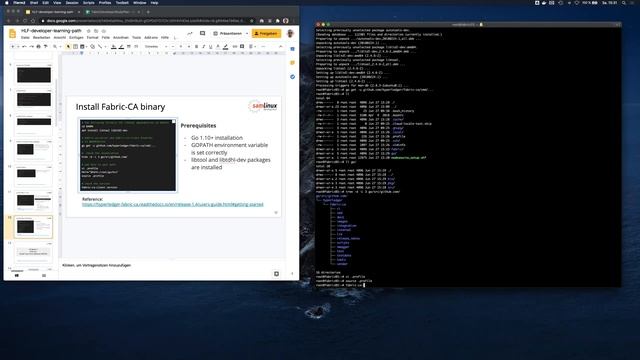Reload the page in Chrome
This screenshot has height=360, width=640.
[x=25, y=20]
